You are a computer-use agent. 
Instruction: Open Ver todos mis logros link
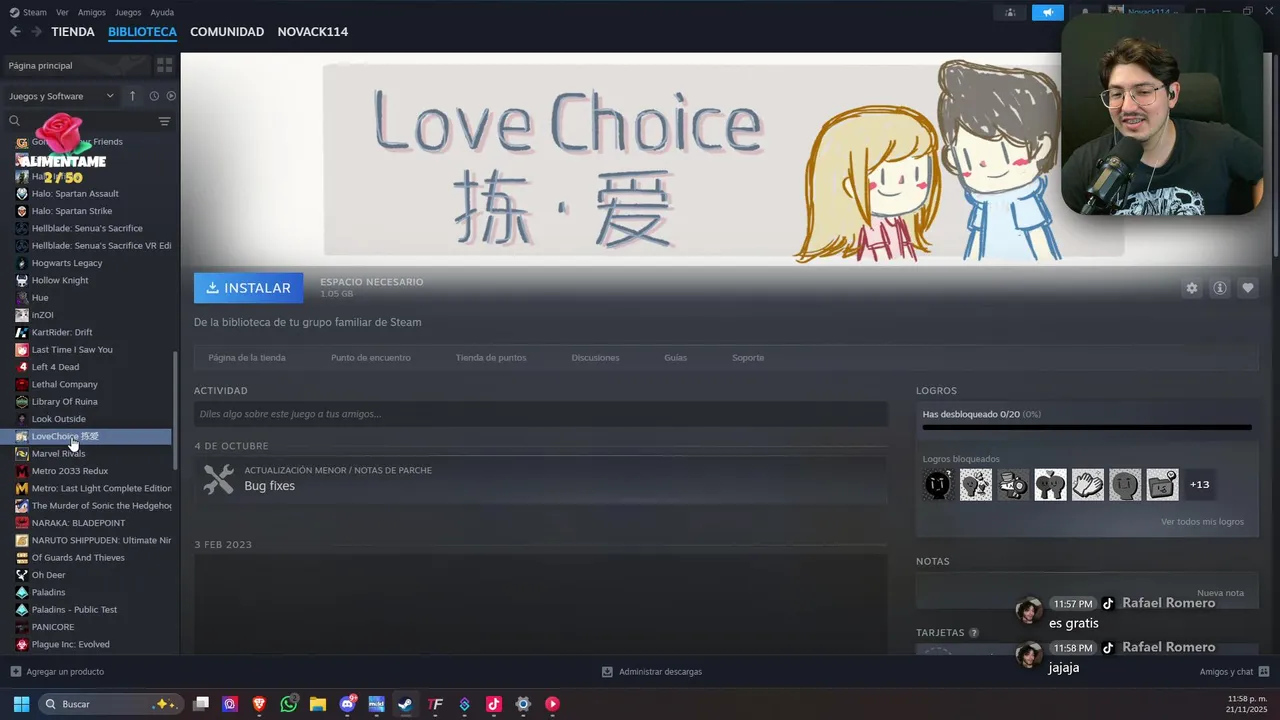pyautogui.click(x=1202, y=522)
